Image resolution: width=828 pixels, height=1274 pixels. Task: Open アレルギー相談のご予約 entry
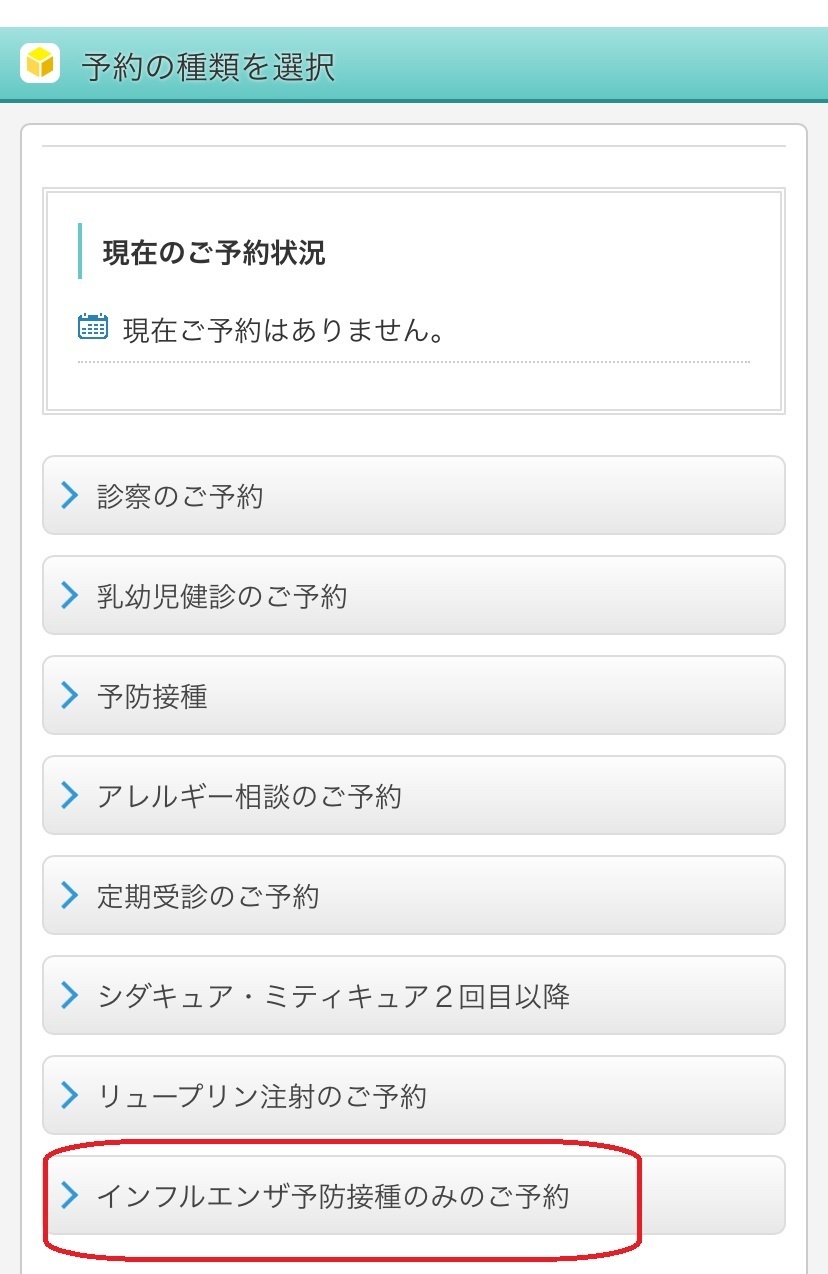pyautogui.click(x=413, y=795)
